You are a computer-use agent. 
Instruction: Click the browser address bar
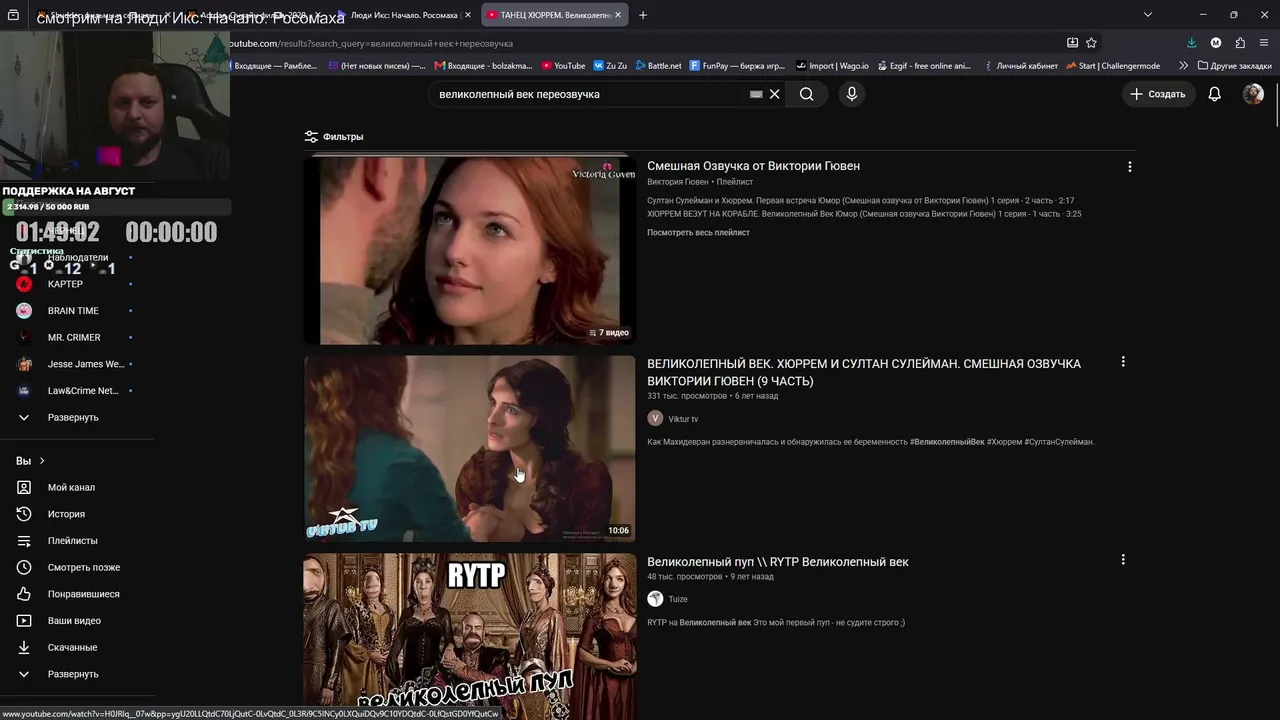tap(640, 43)
